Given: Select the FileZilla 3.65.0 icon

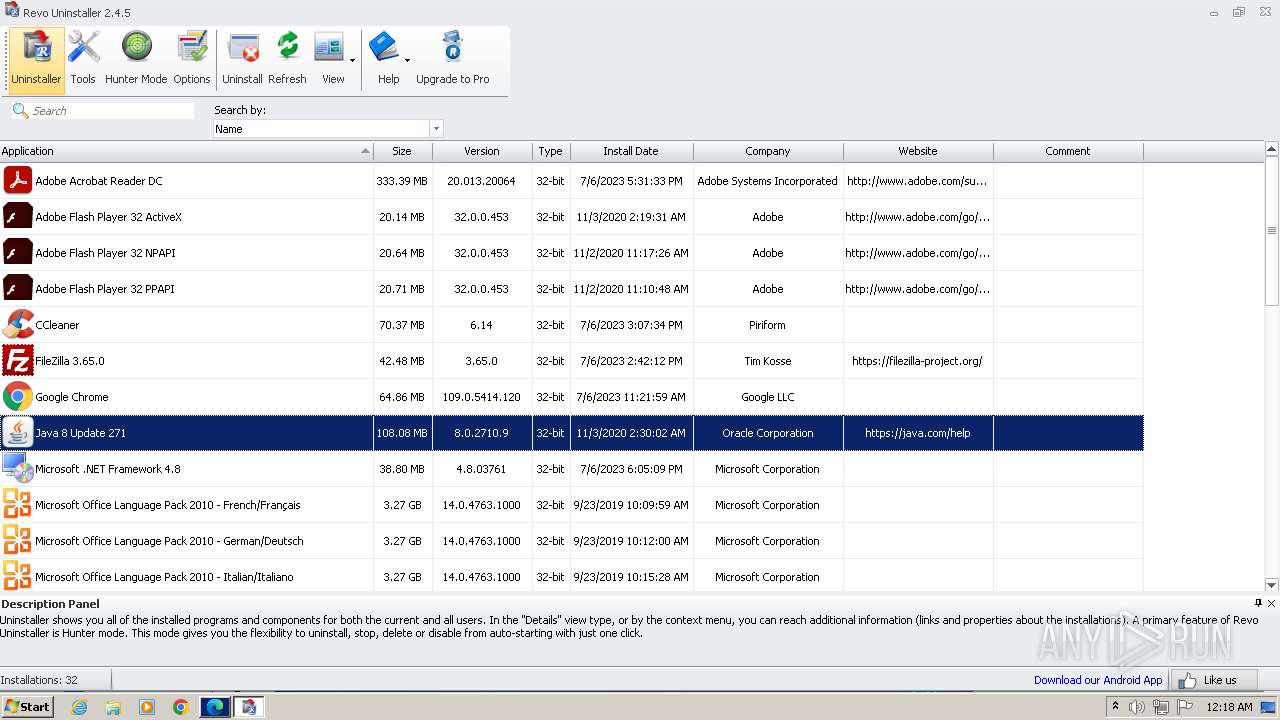Looking at the screenshot, I should pyautogui.click(x=18, y=361).
